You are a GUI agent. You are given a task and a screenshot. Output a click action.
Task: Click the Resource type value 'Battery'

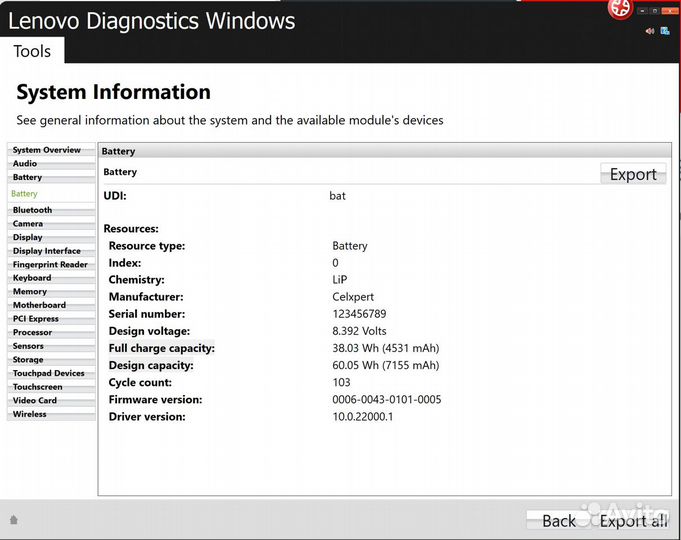[350, 246]
